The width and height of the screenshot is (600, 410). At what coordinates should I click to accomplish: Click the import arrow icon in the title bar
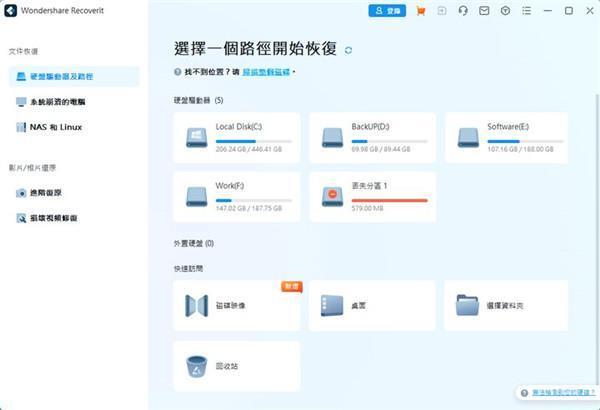coord(442,11)
